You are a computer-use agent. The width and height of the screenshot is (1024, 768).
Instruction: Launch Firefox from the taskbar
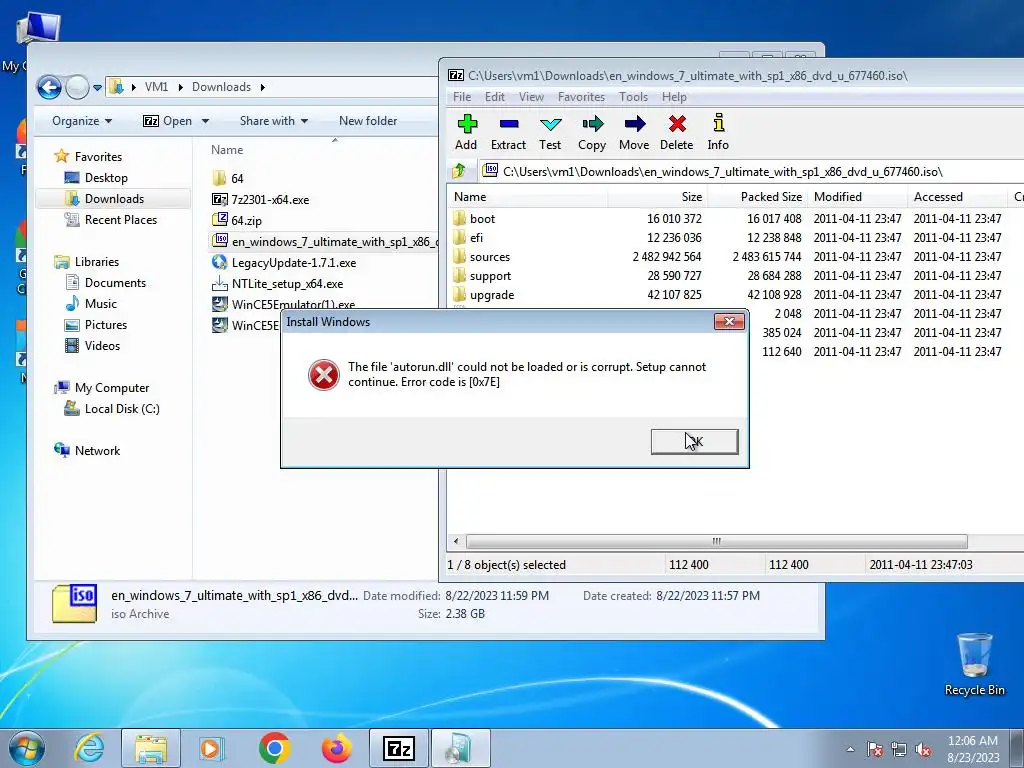point(336,748)
